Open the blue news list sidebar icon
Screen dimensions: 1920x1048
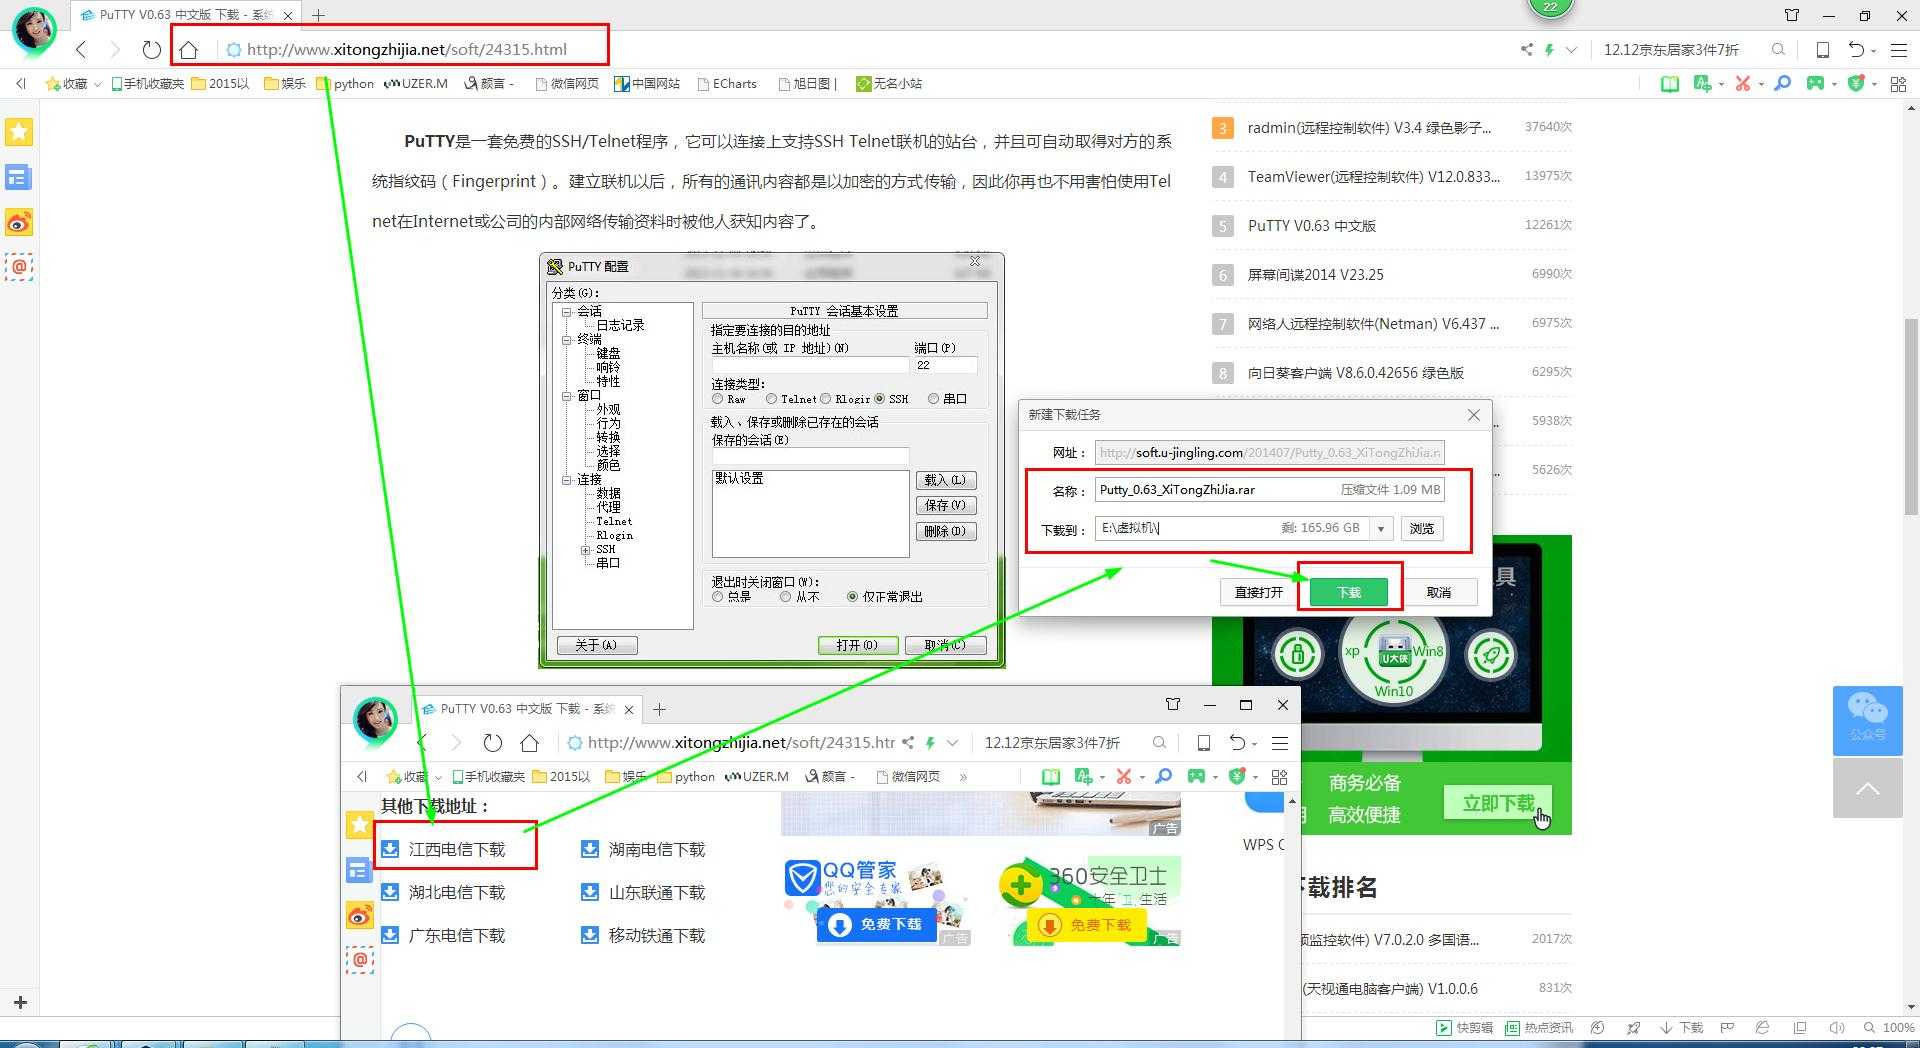coord(19,178)
